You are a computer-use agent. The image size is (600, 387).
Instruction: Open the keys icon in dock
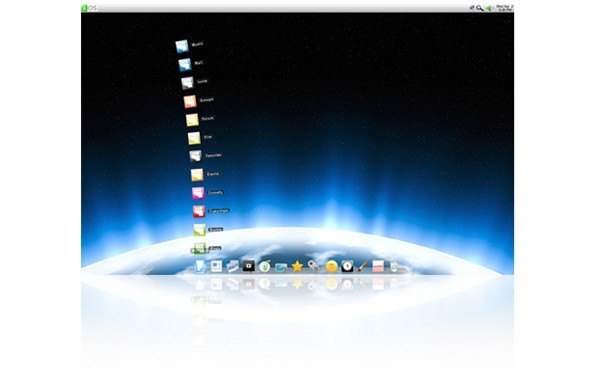[x=313, y=265]
